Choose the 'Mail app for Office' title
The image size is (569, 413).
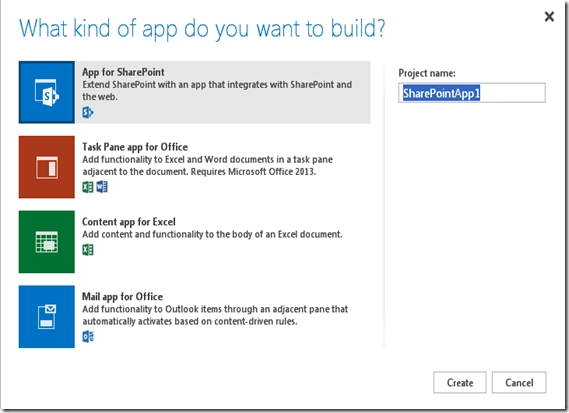[122, 297]
